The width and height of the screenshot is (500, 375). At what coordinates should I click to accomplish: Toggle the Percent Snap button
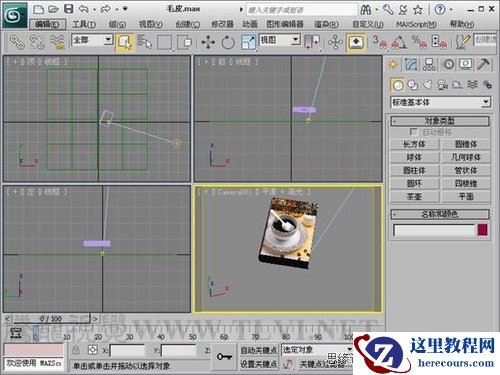click(419, 42)
